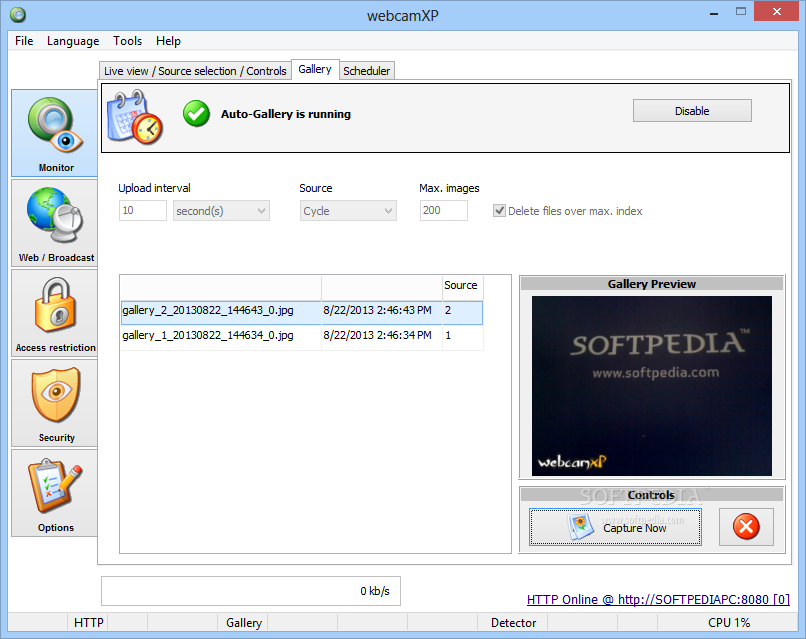Switch to Live view / Source selection tab
The width and height of the screenshot is (806, 639).
[x=195, y=71]
